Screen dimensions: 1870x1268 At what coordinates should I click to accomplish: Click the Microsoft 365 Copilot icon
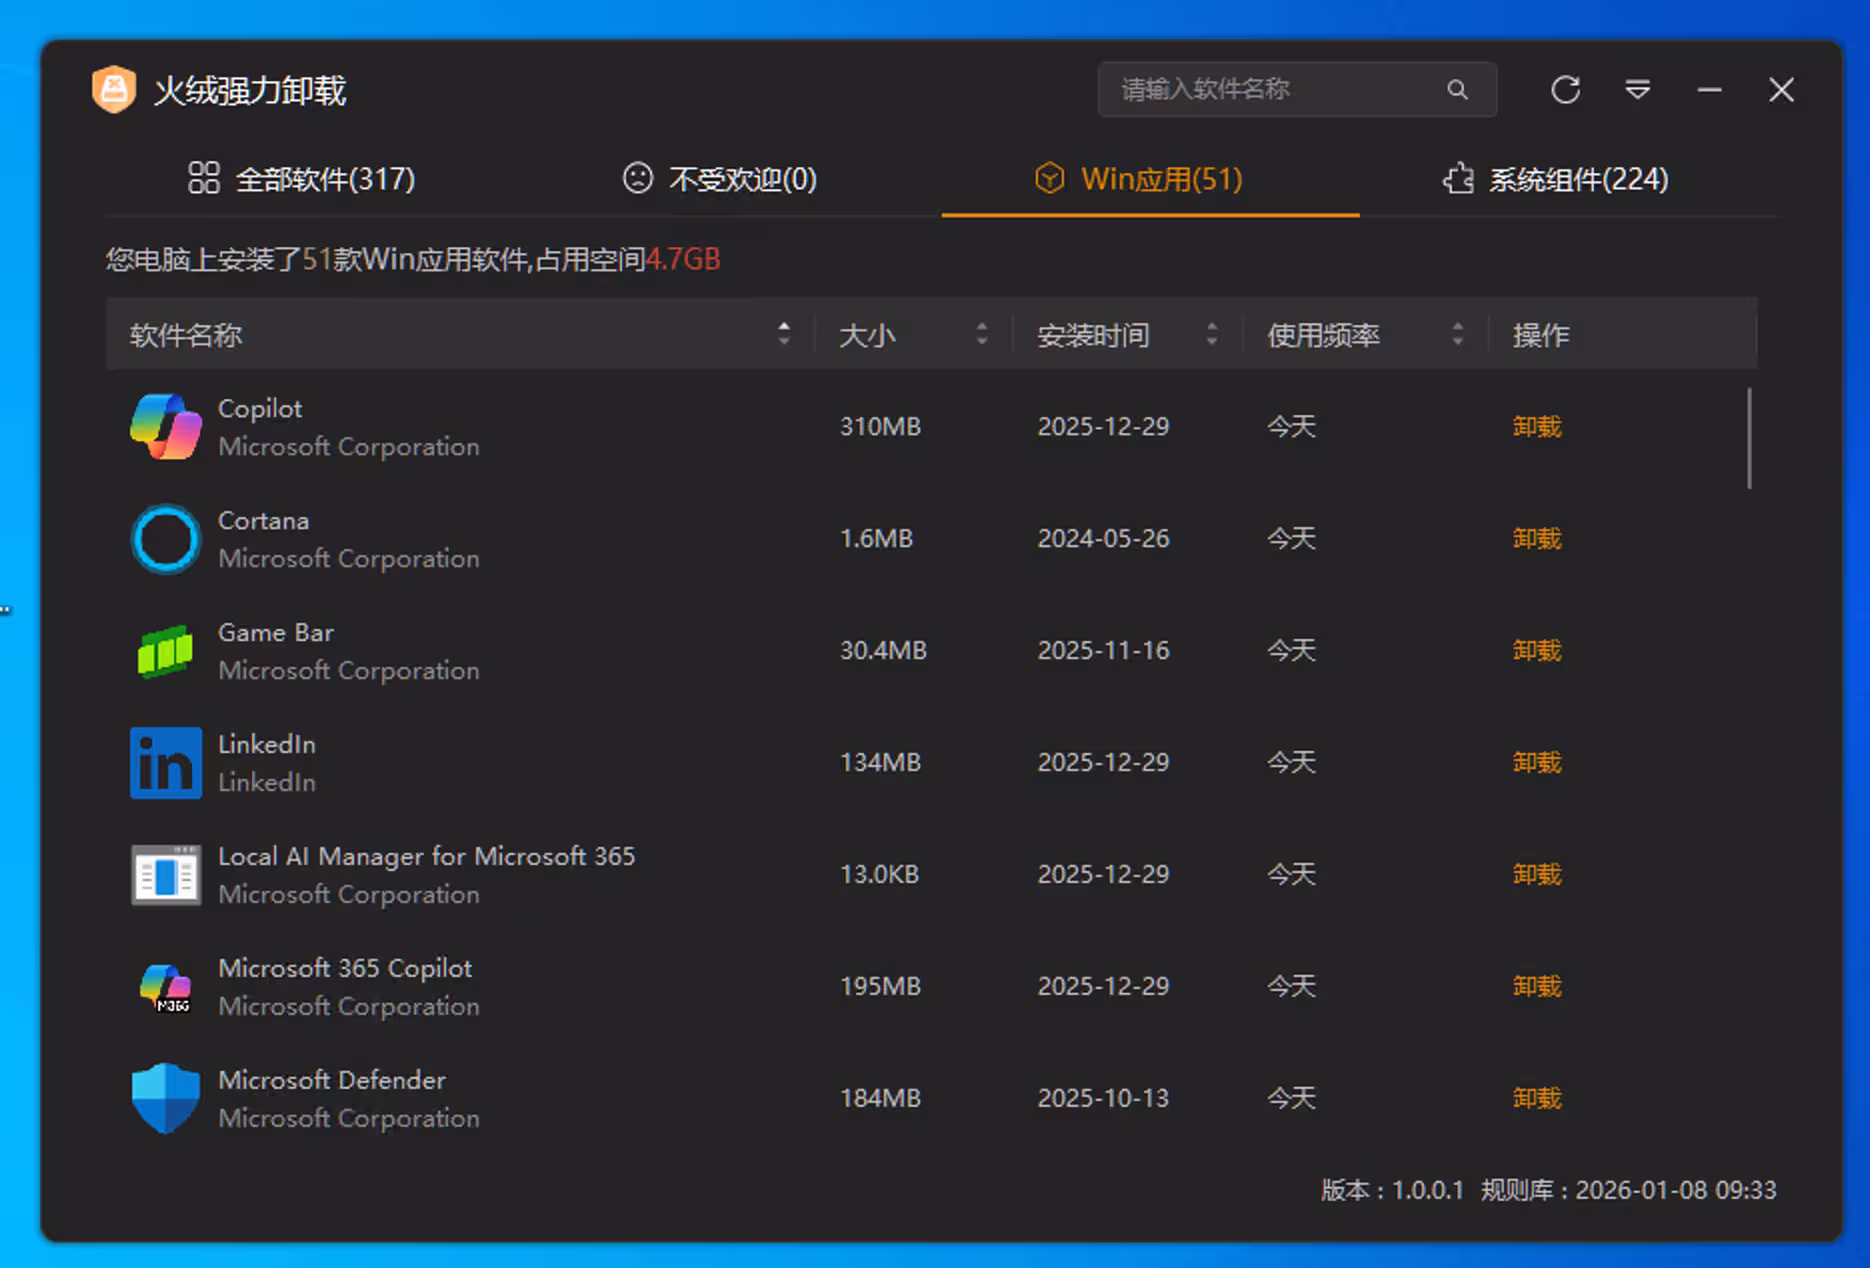[x=165, y=986]
